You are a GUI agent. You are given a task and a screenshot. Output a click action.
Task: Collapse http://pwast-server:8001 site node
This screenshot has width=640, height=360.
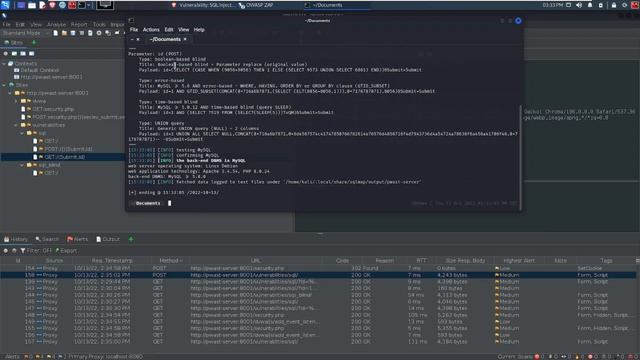10,93
